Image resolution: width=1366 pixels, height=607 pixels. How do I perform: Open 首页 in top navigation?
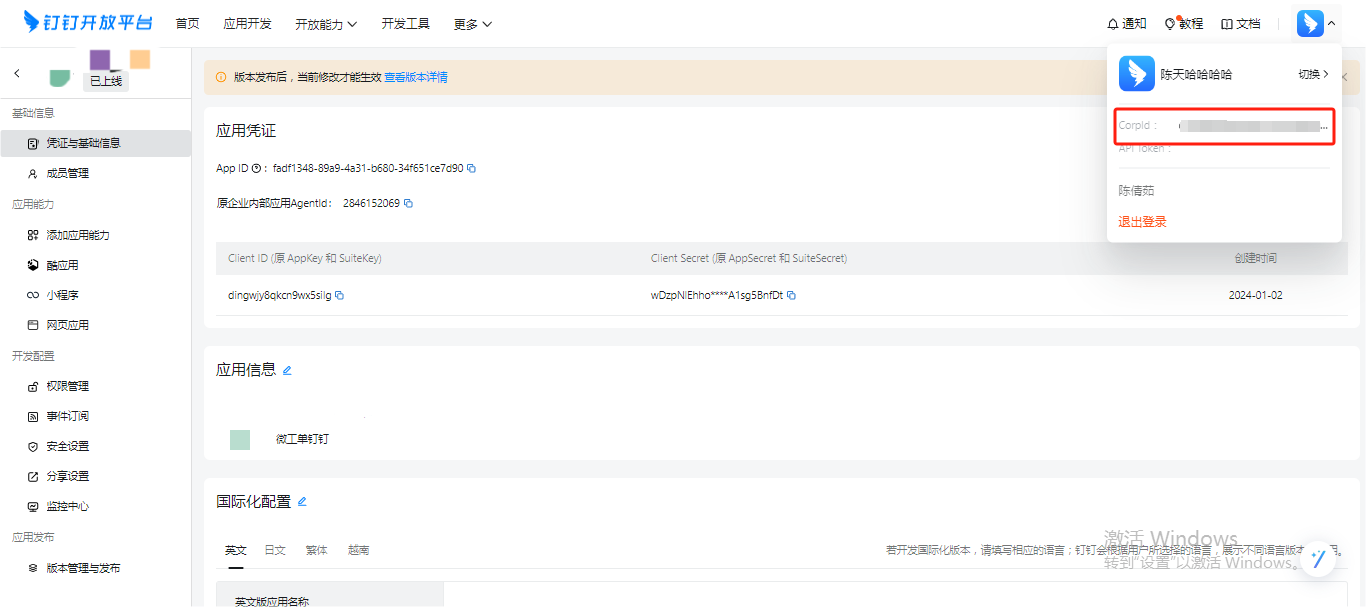coord(187,24)
